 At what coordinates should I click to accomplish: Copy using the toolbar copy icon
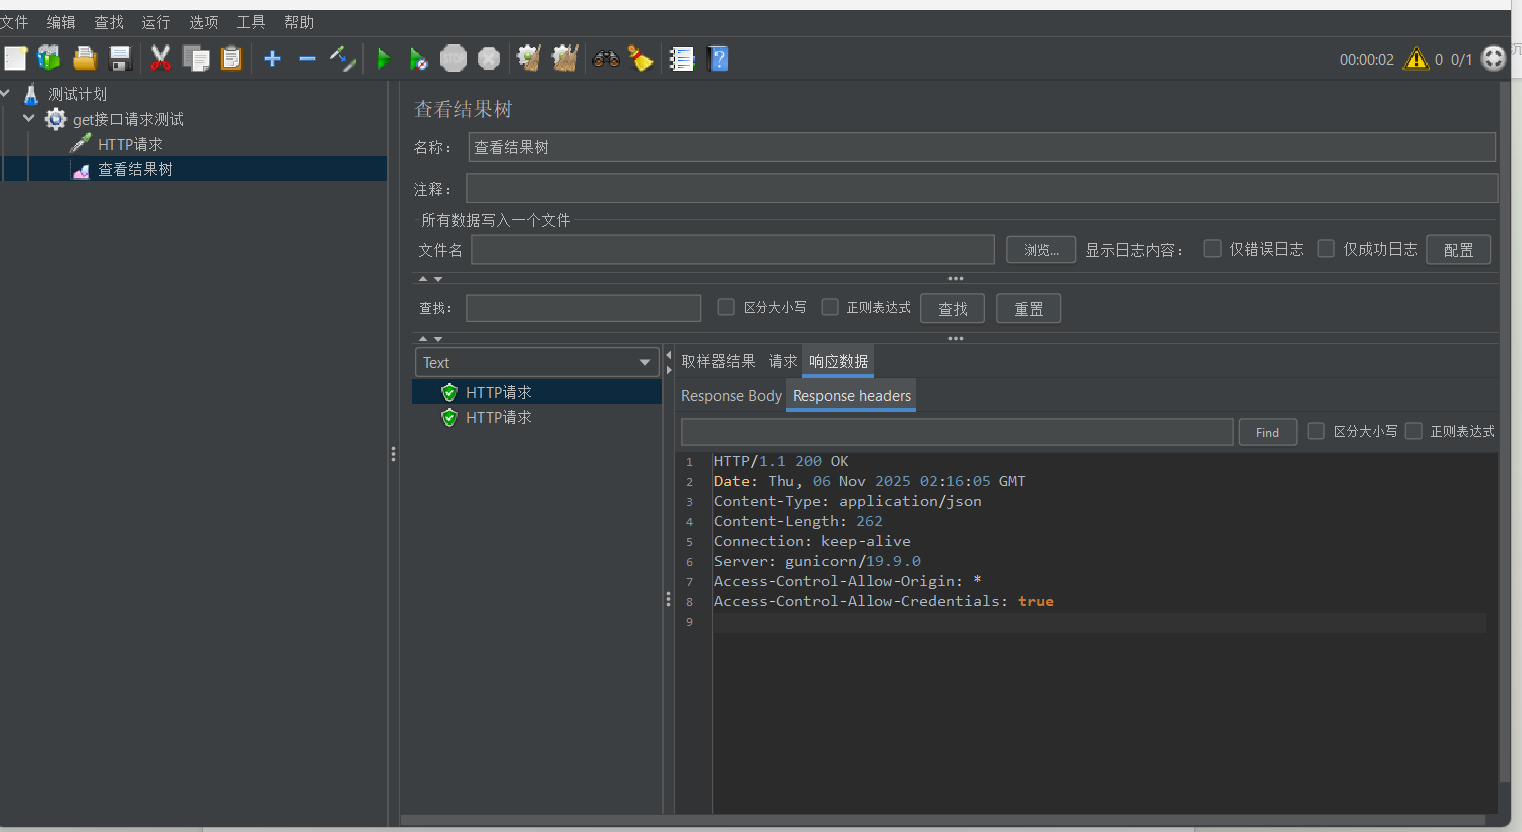(196, 59)
